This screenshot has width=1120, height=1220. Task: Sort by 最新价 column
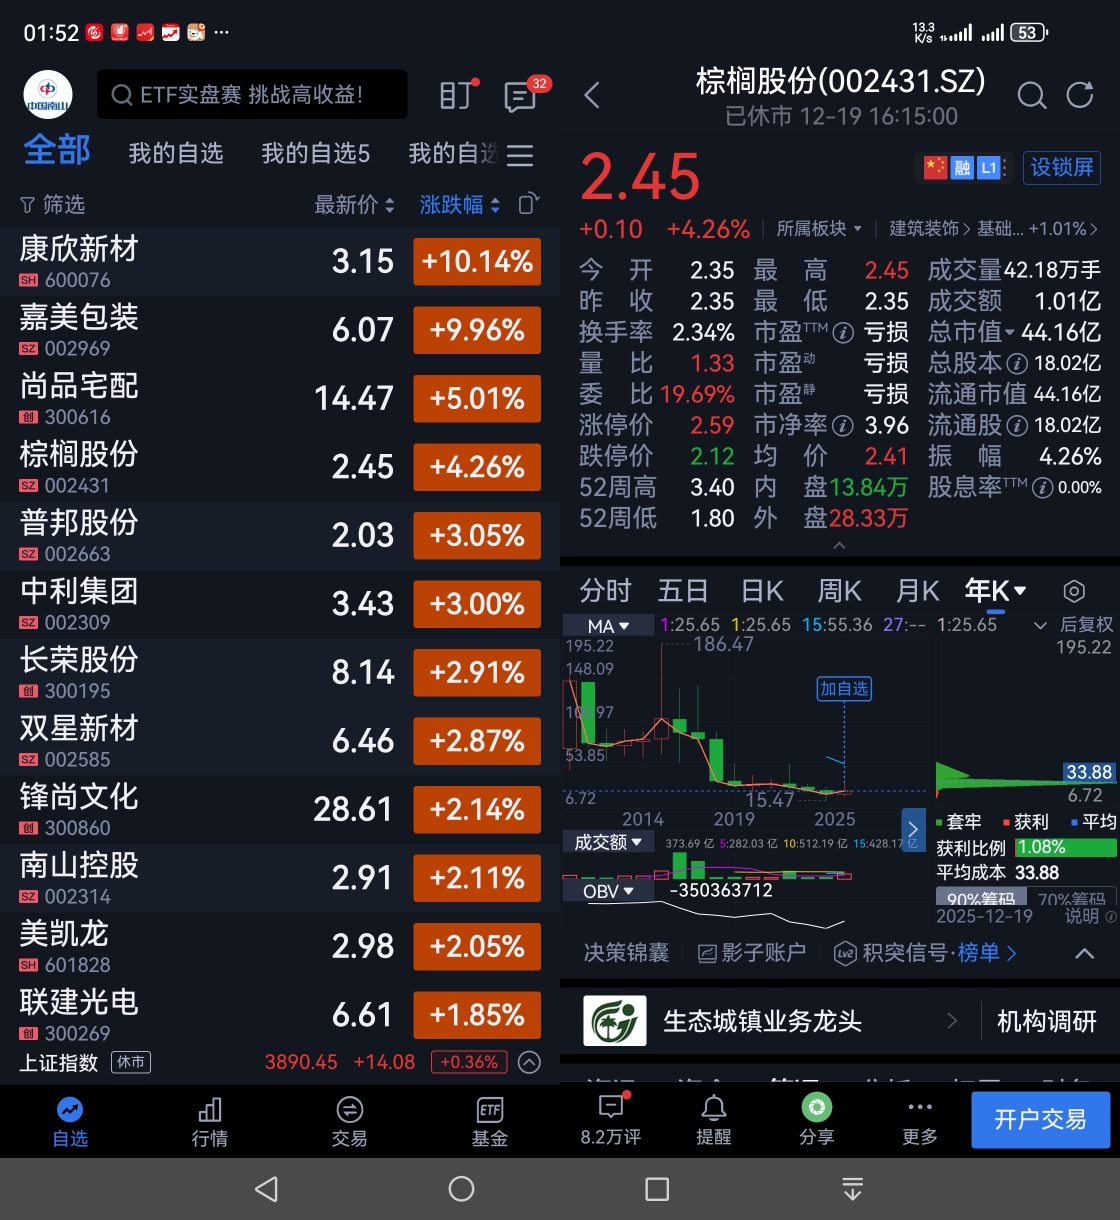click(355, 205)
